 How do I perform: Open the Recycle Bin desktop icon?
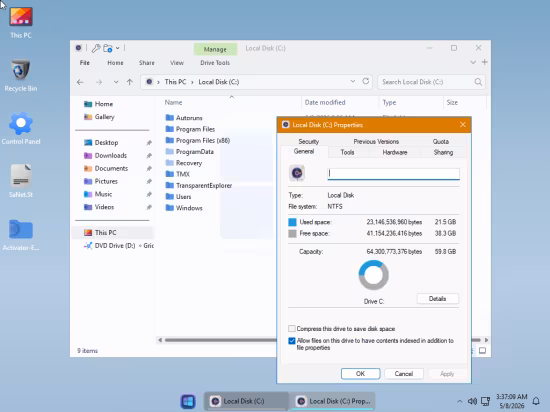21,75
